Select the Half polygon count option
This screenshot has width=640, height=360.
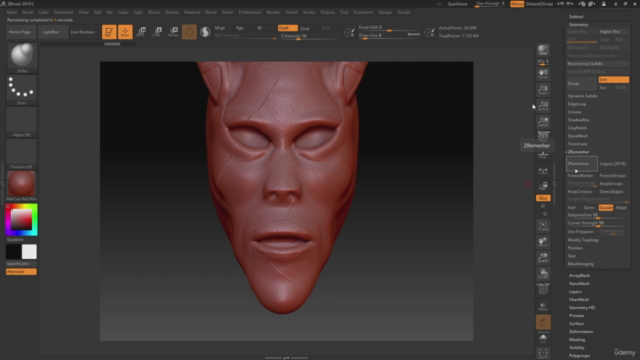[571, 207]
